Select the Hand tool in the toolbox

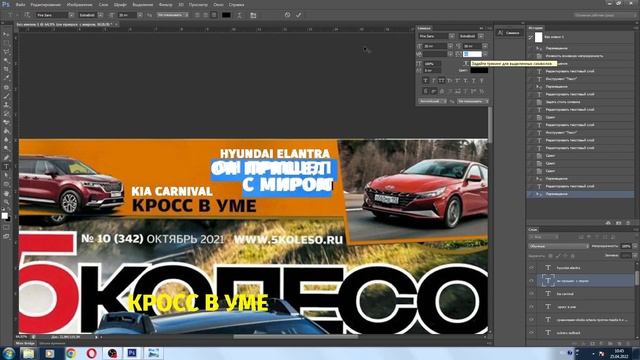6,193
